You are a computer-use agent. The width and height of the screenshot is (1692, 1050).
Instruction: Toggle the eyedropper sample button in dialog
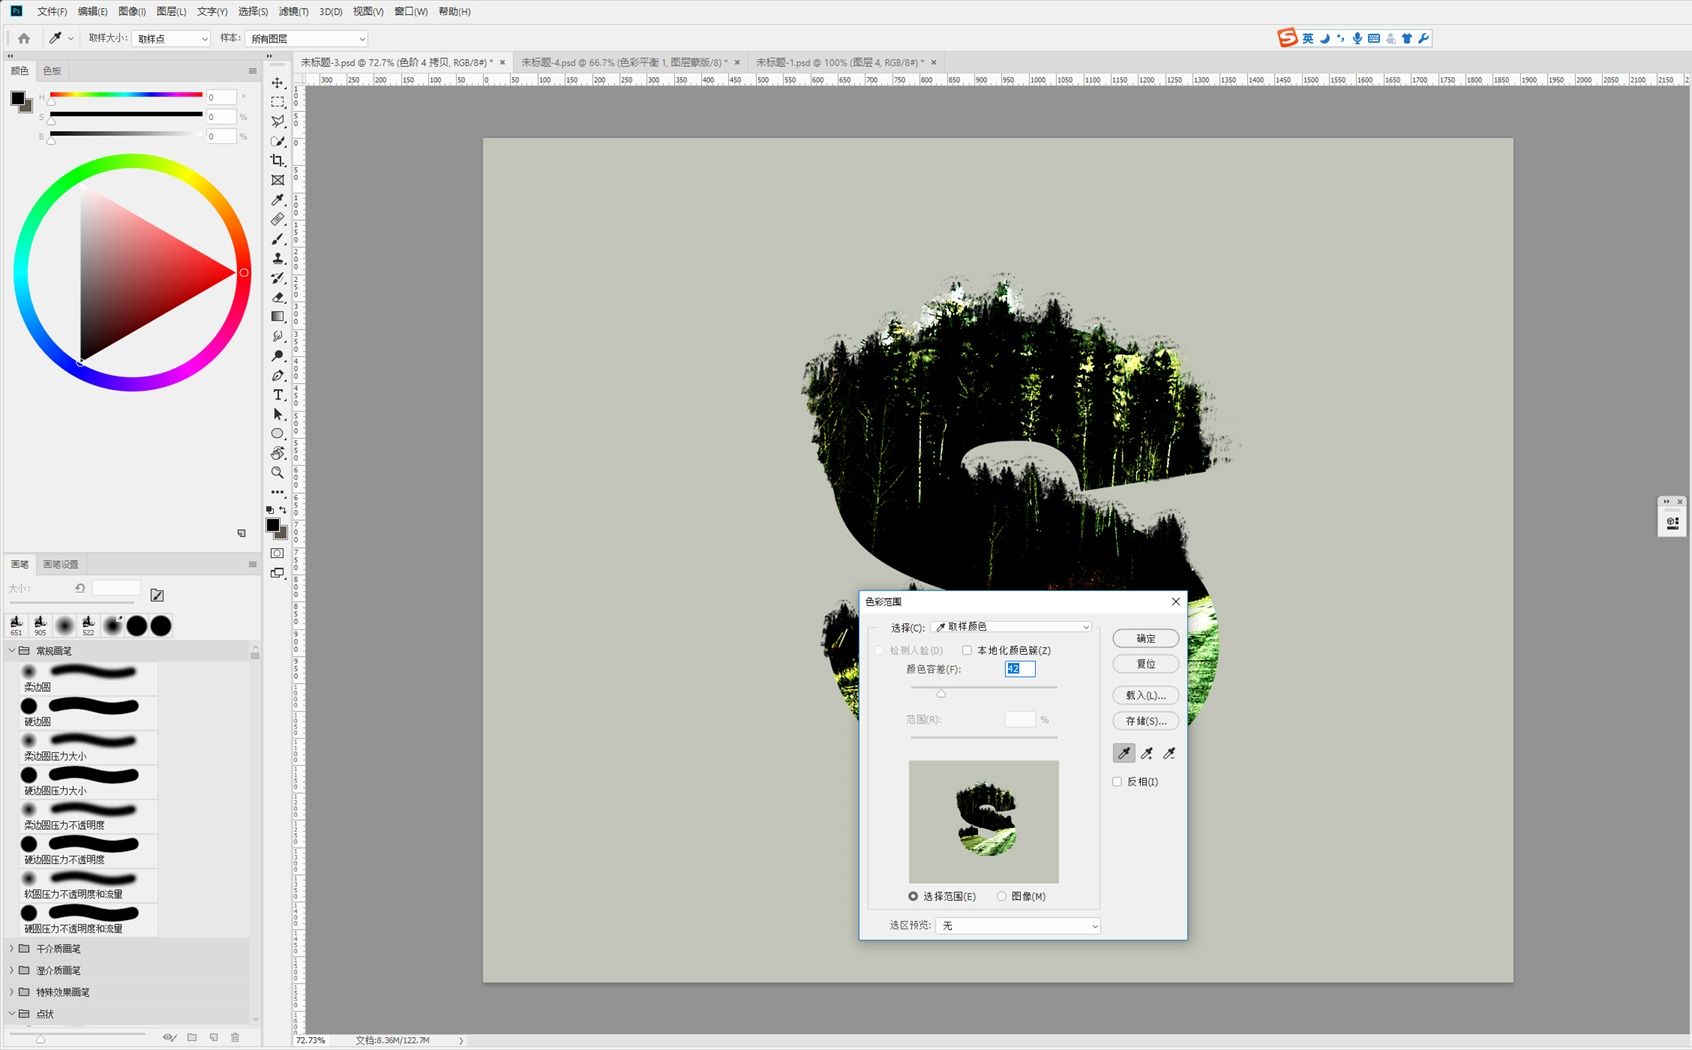pos(1124,753)
